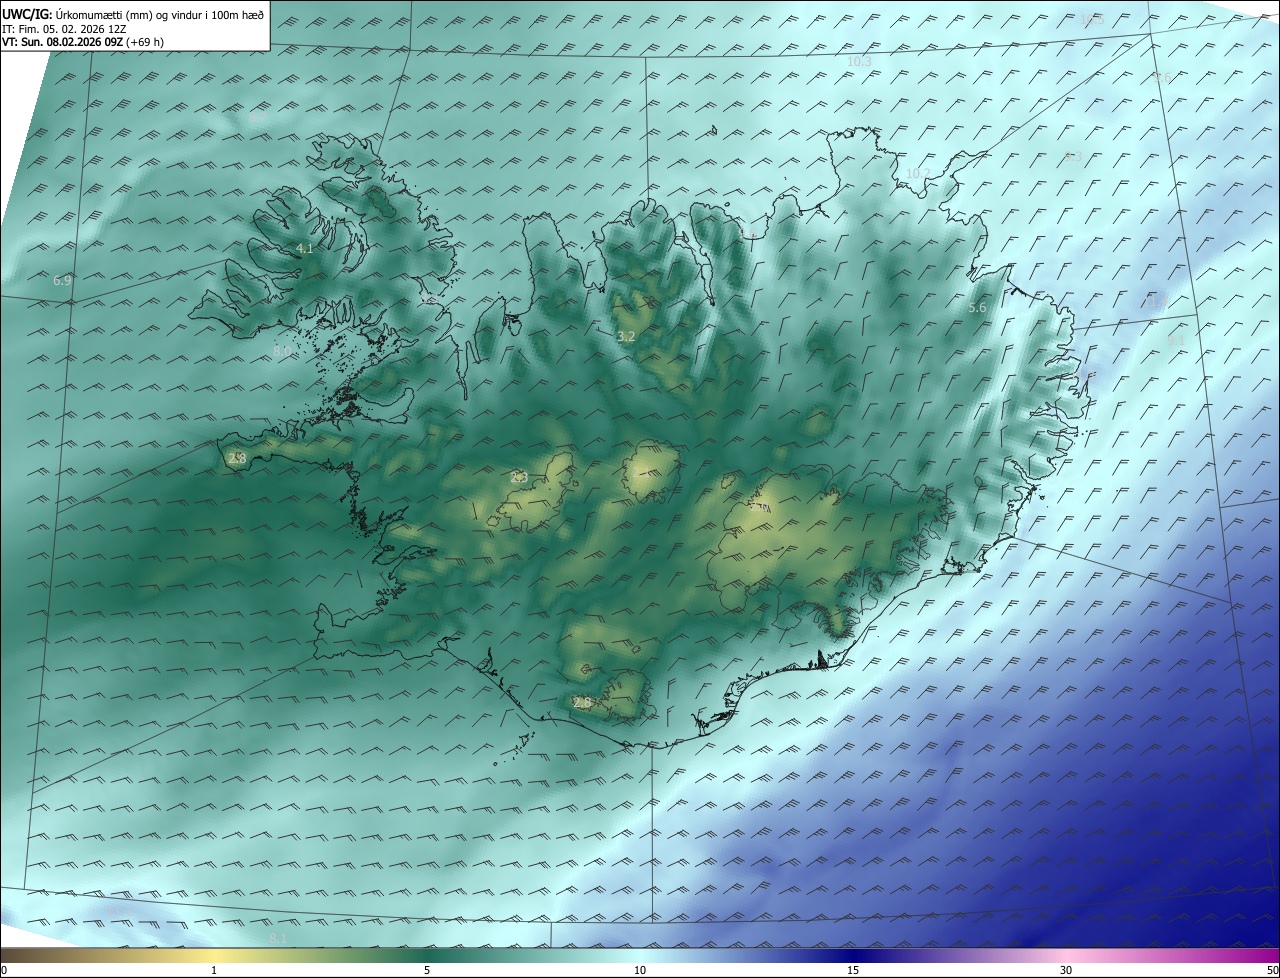Viewport: 1280px width, 978px height.
Task: Click the 8.0 value over Breiðafjörður bay
Action: [282, 351]
